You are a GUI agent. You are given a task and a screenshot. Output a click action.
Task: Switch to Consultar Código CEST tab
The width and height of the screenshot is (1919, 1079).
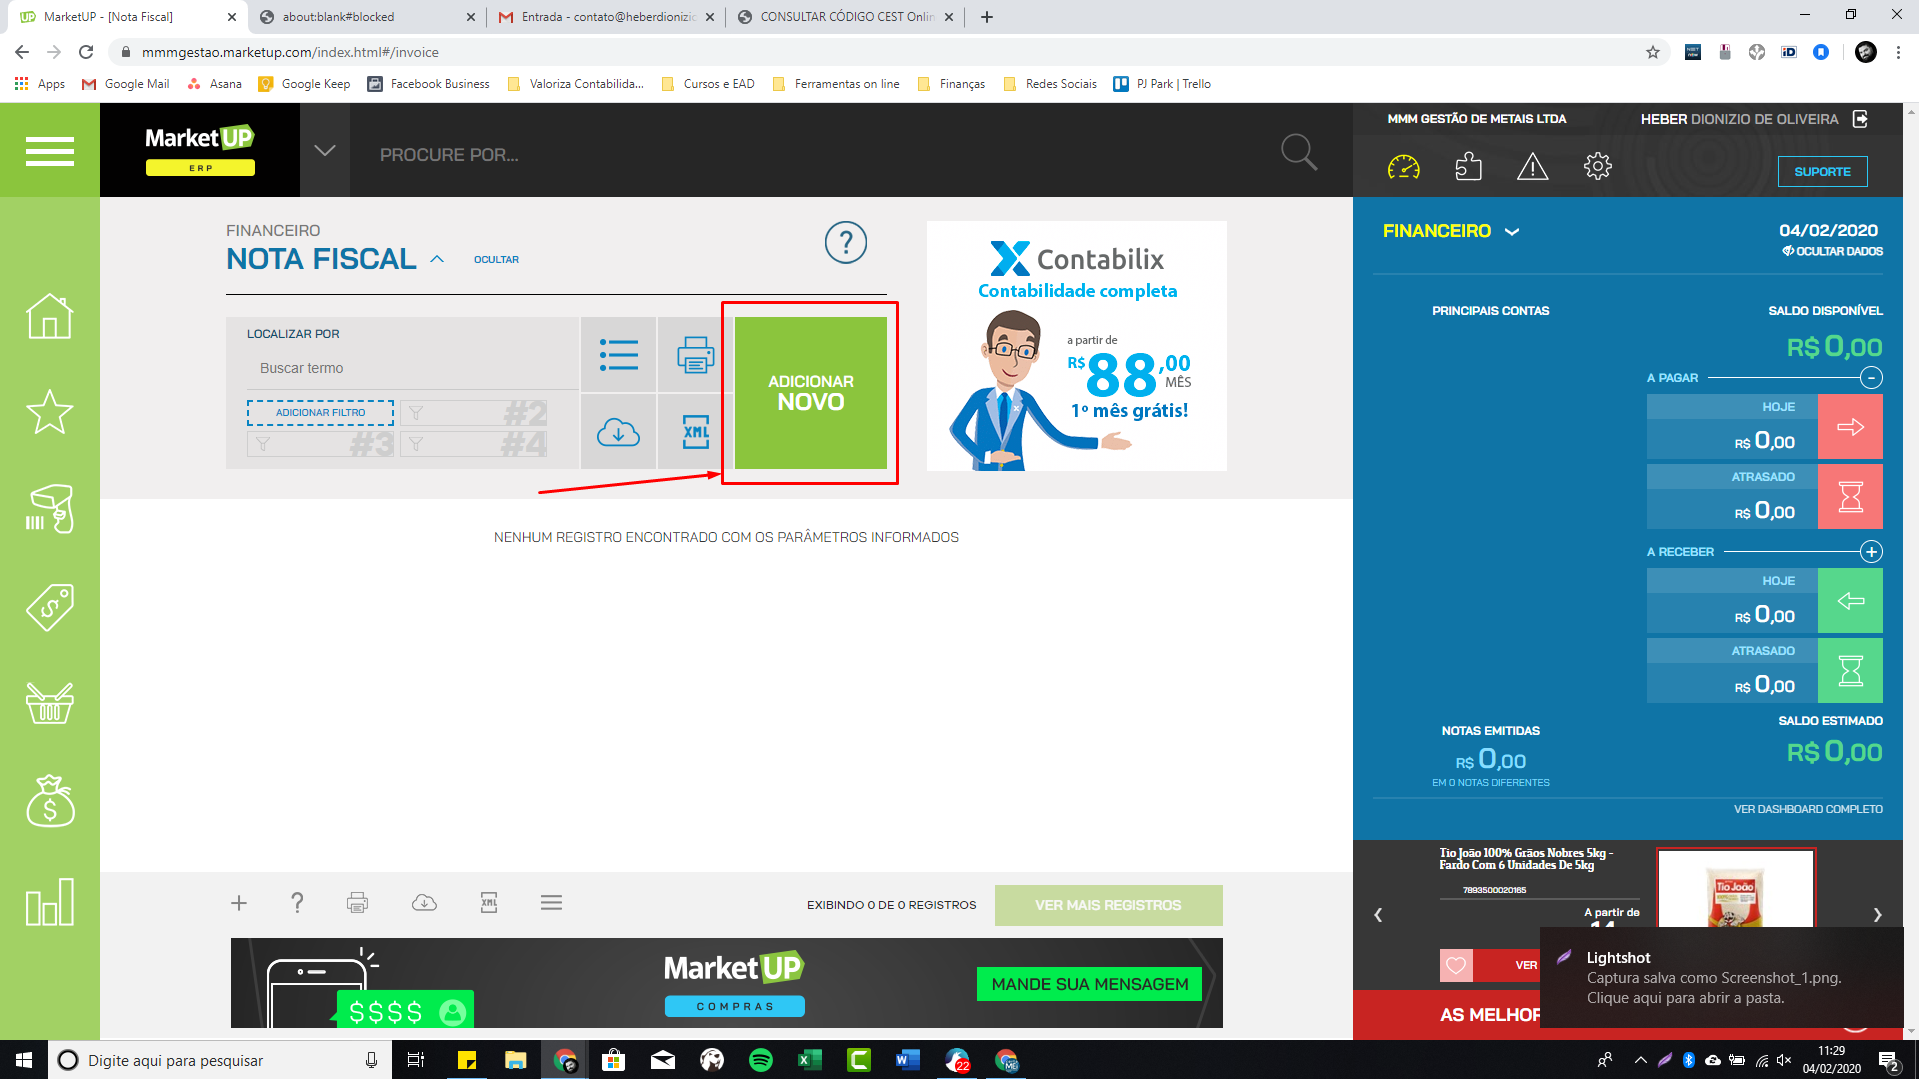pos(845,17)
